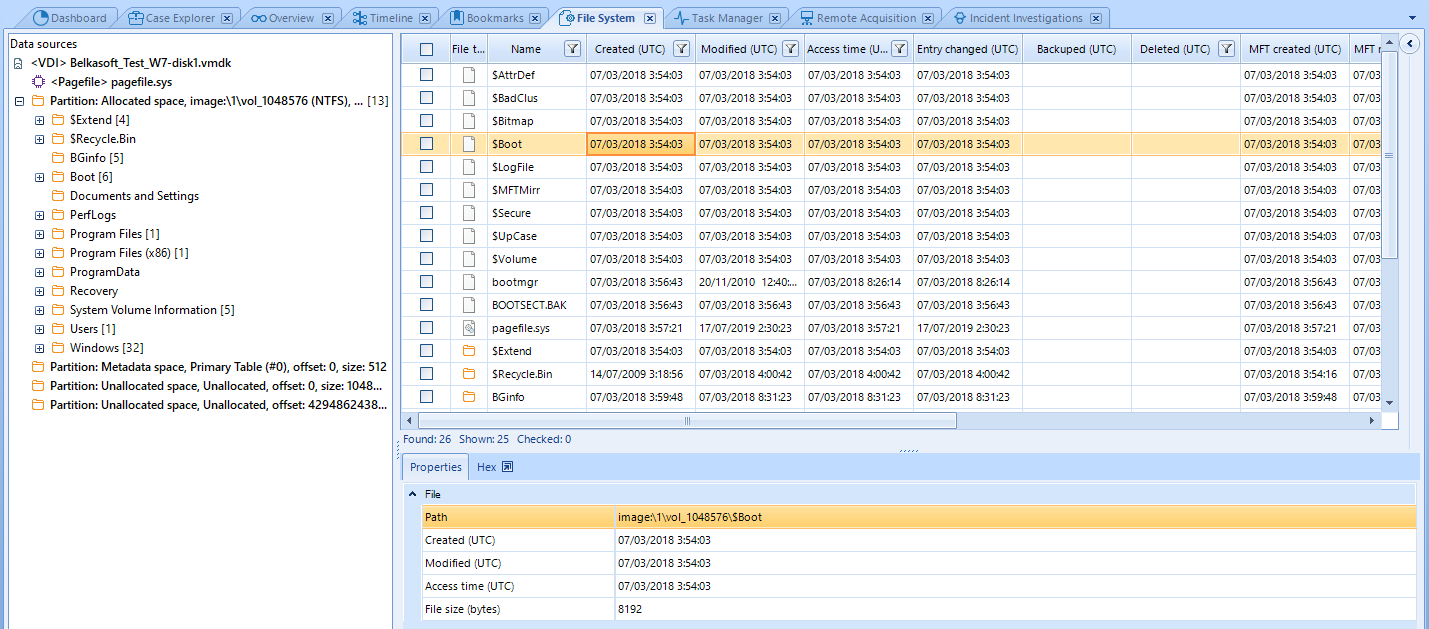Expand the Windows [32] folder node
Screen dimensions: 1429x629
point(39,348)
